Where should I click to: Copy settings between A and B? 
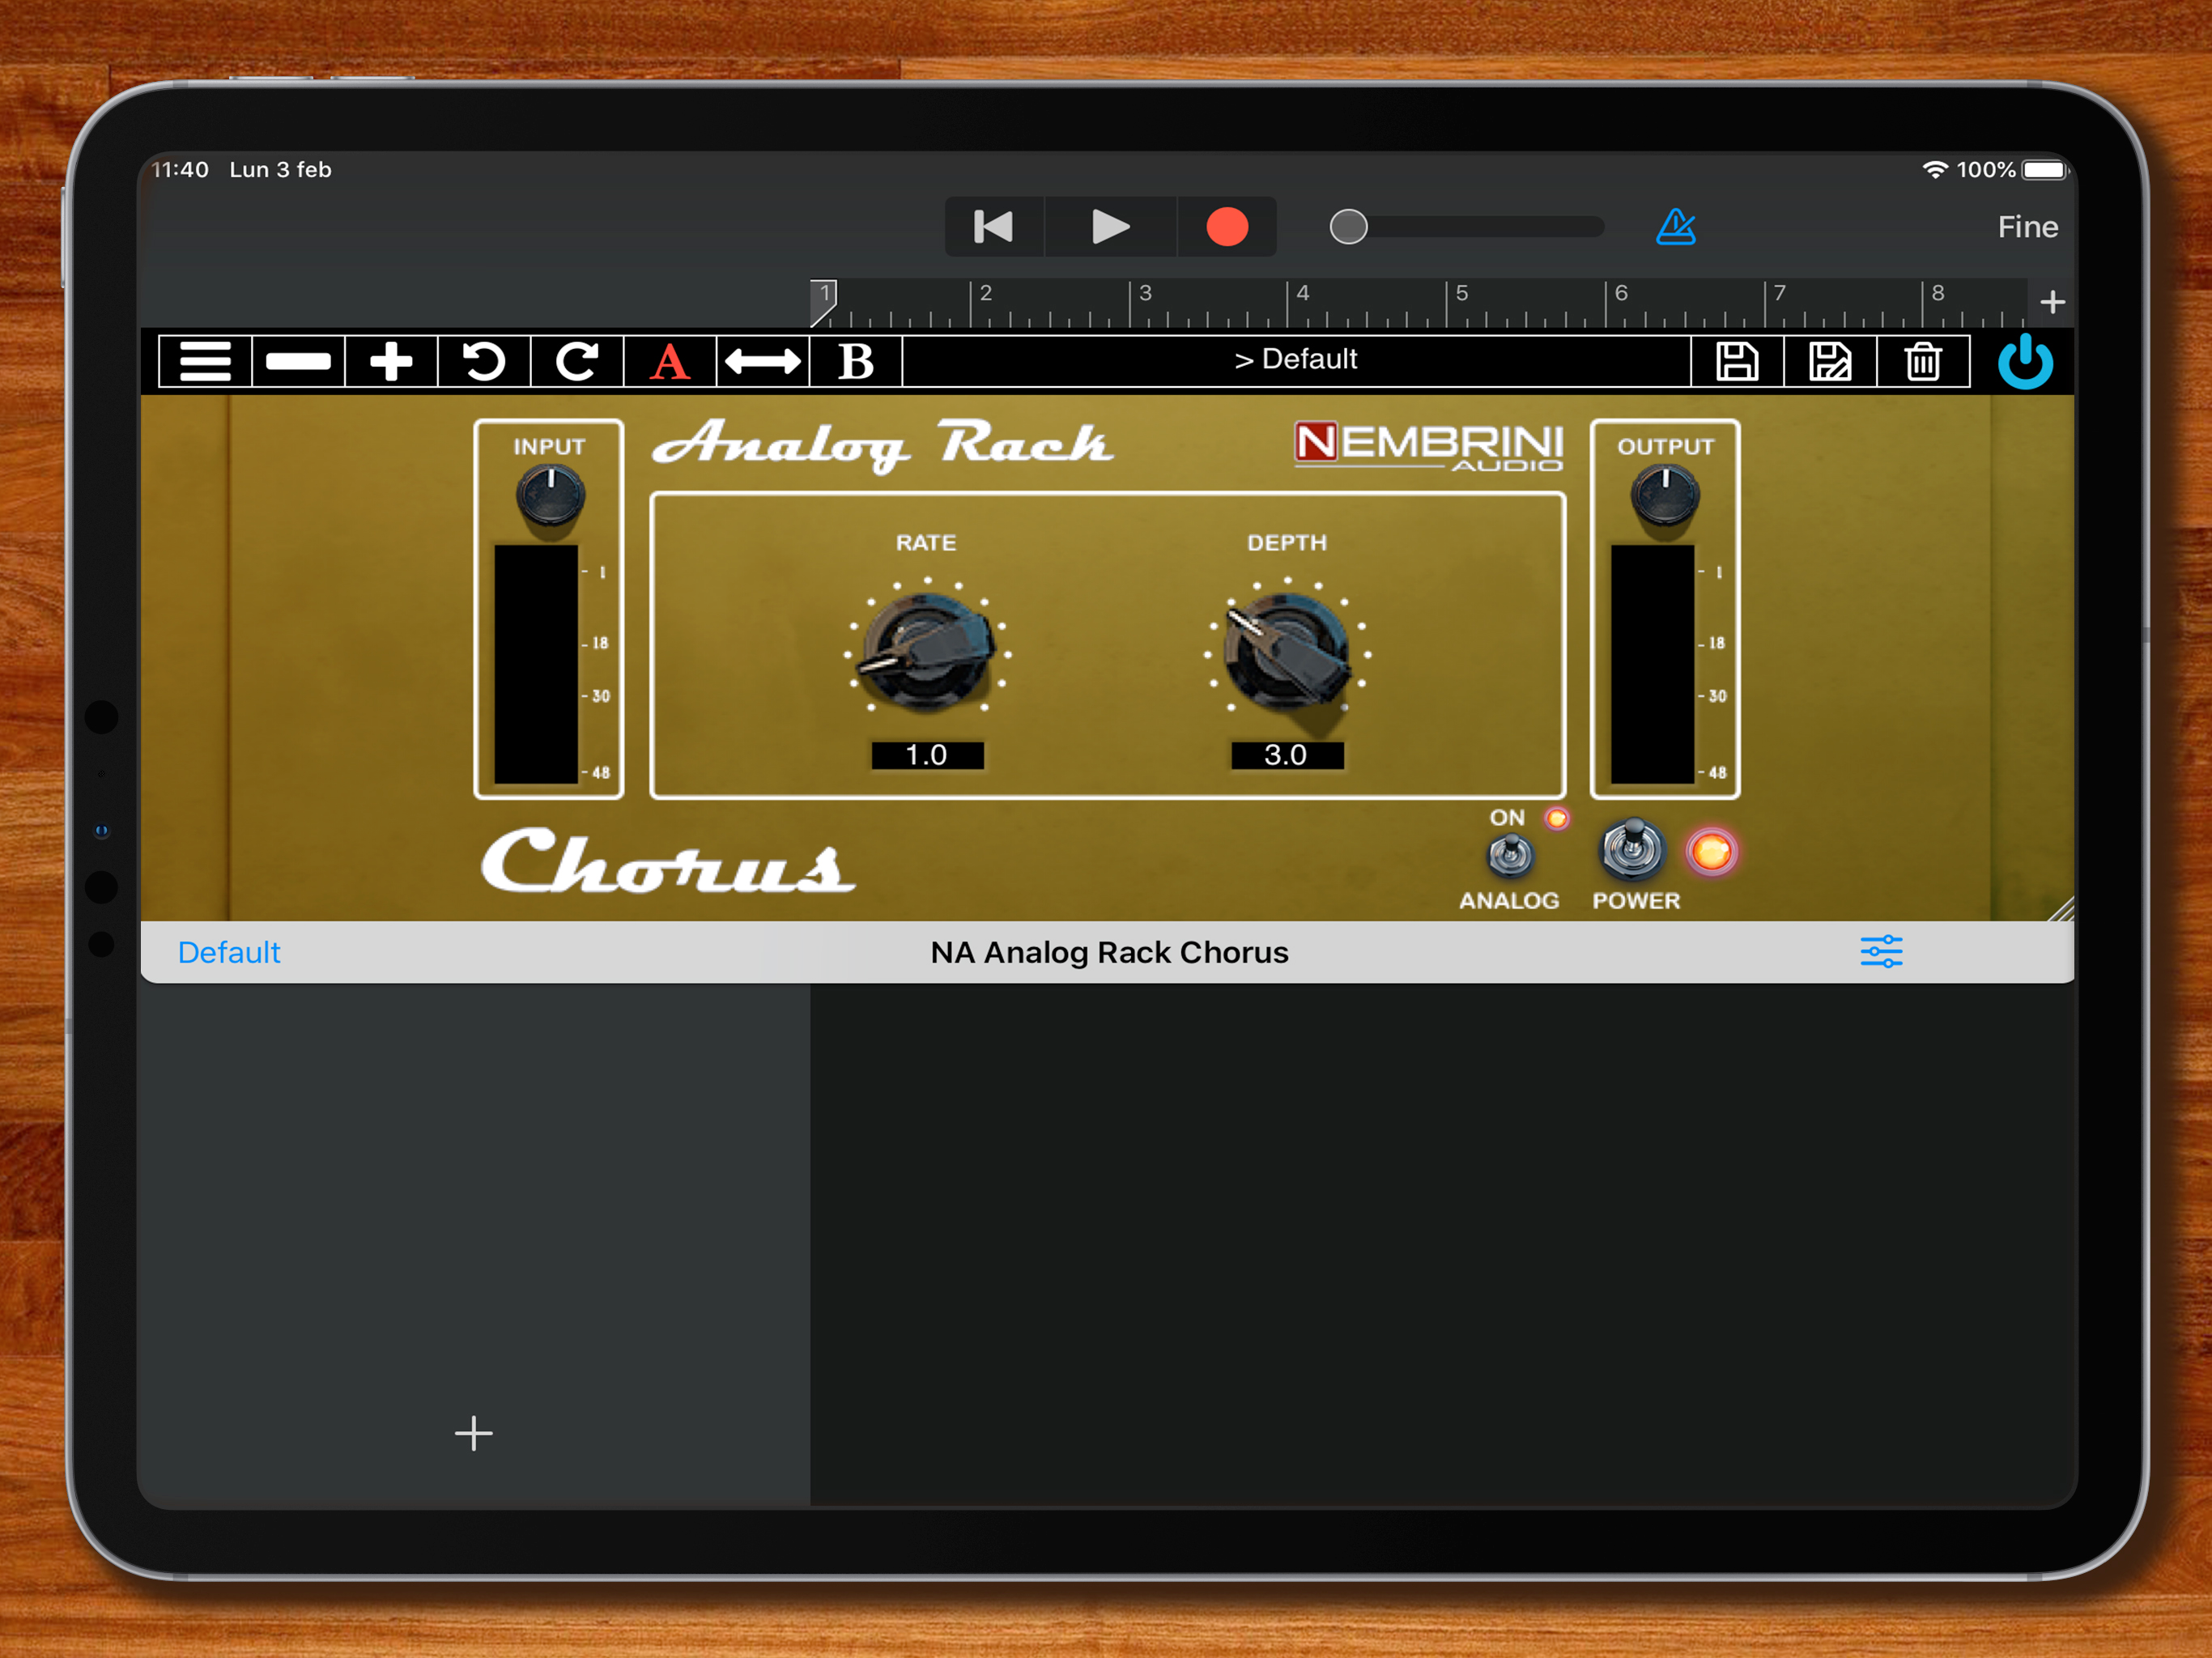click(x=763, y=361)
